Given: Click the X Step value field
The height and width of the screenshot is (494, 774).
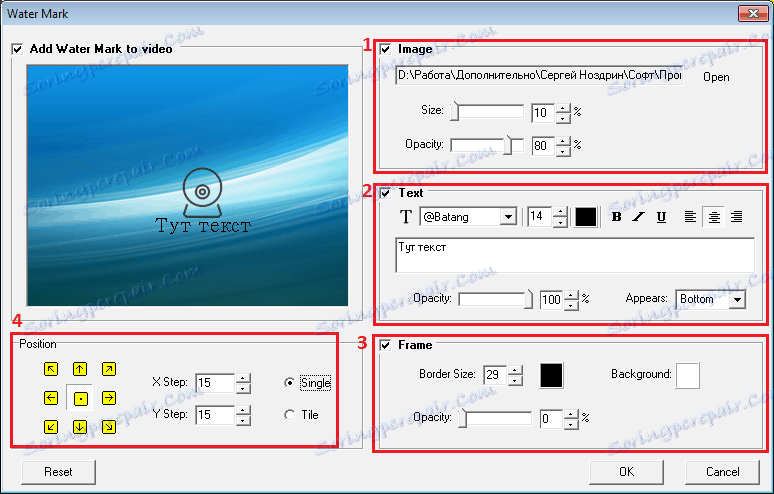Looking at the screenshot, I should (215, 383).
